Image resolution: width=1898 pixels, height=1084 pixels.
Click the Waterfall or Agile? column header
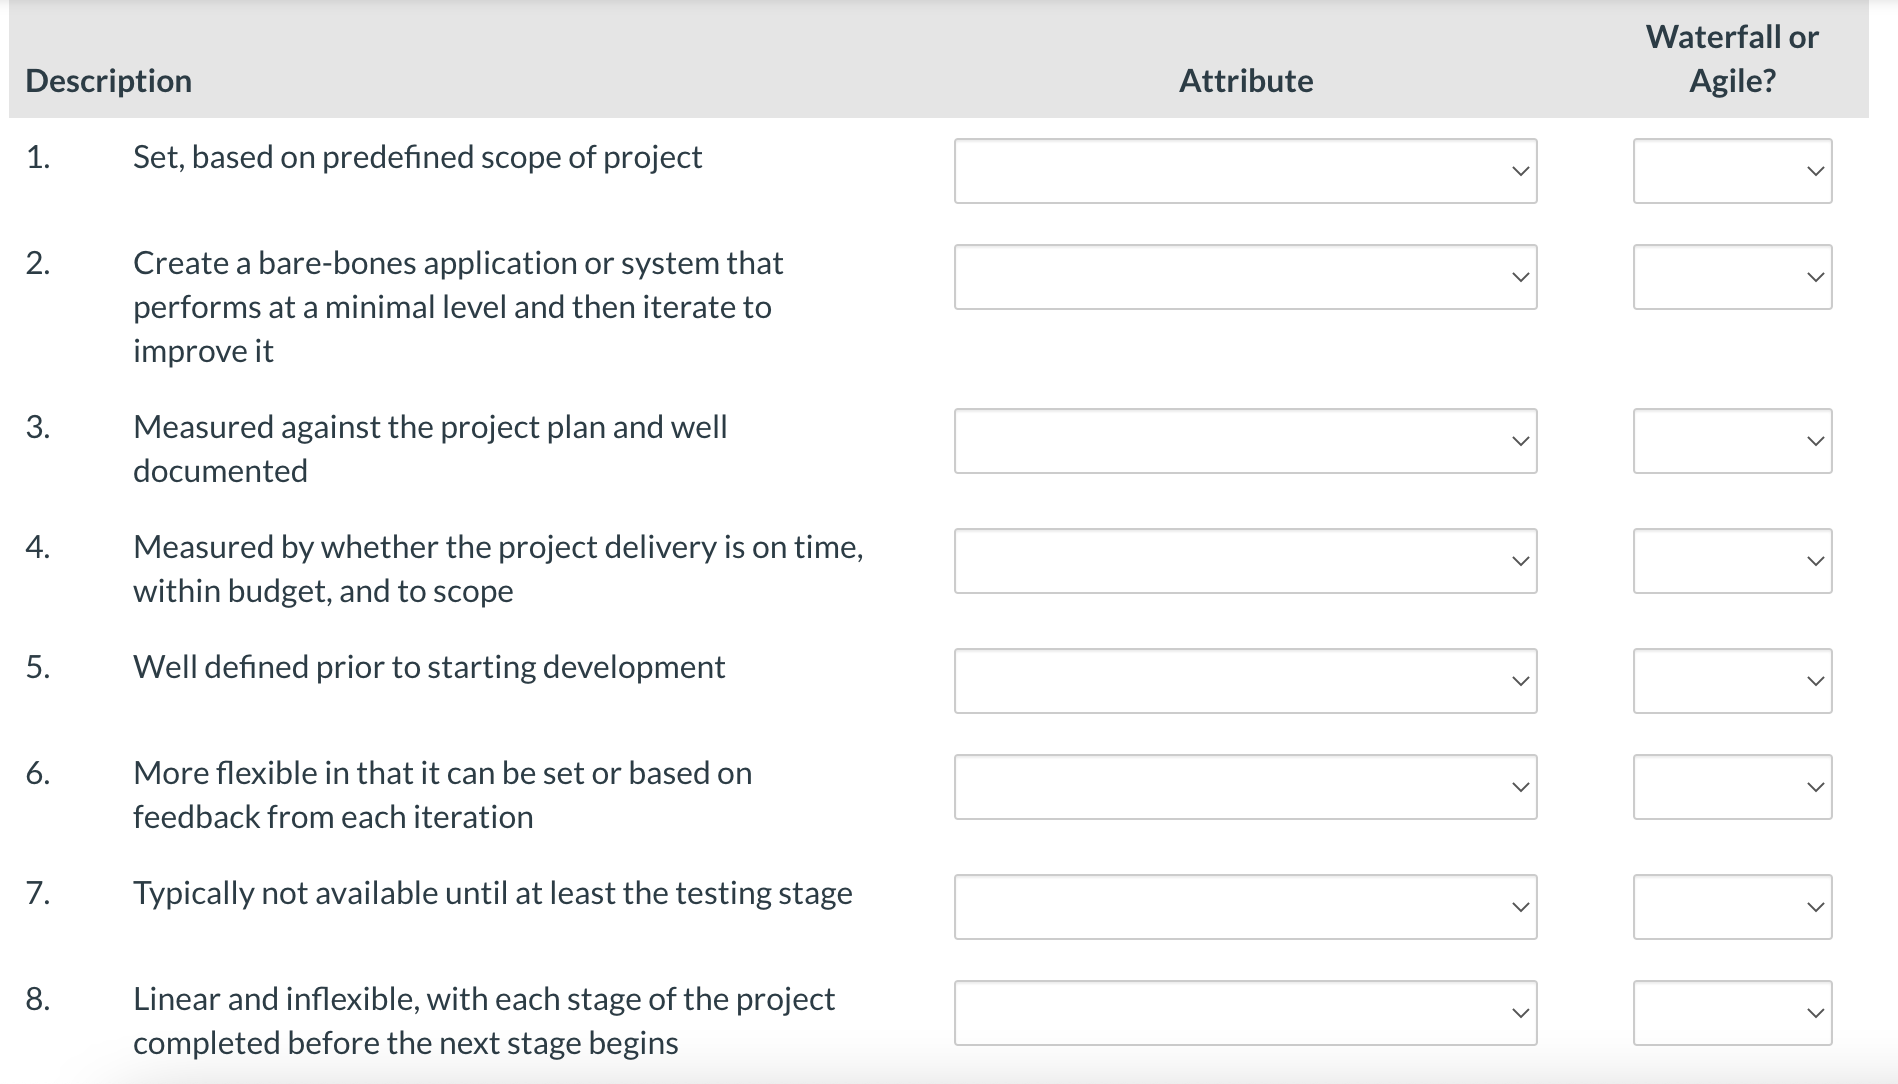pos(1732,59)
